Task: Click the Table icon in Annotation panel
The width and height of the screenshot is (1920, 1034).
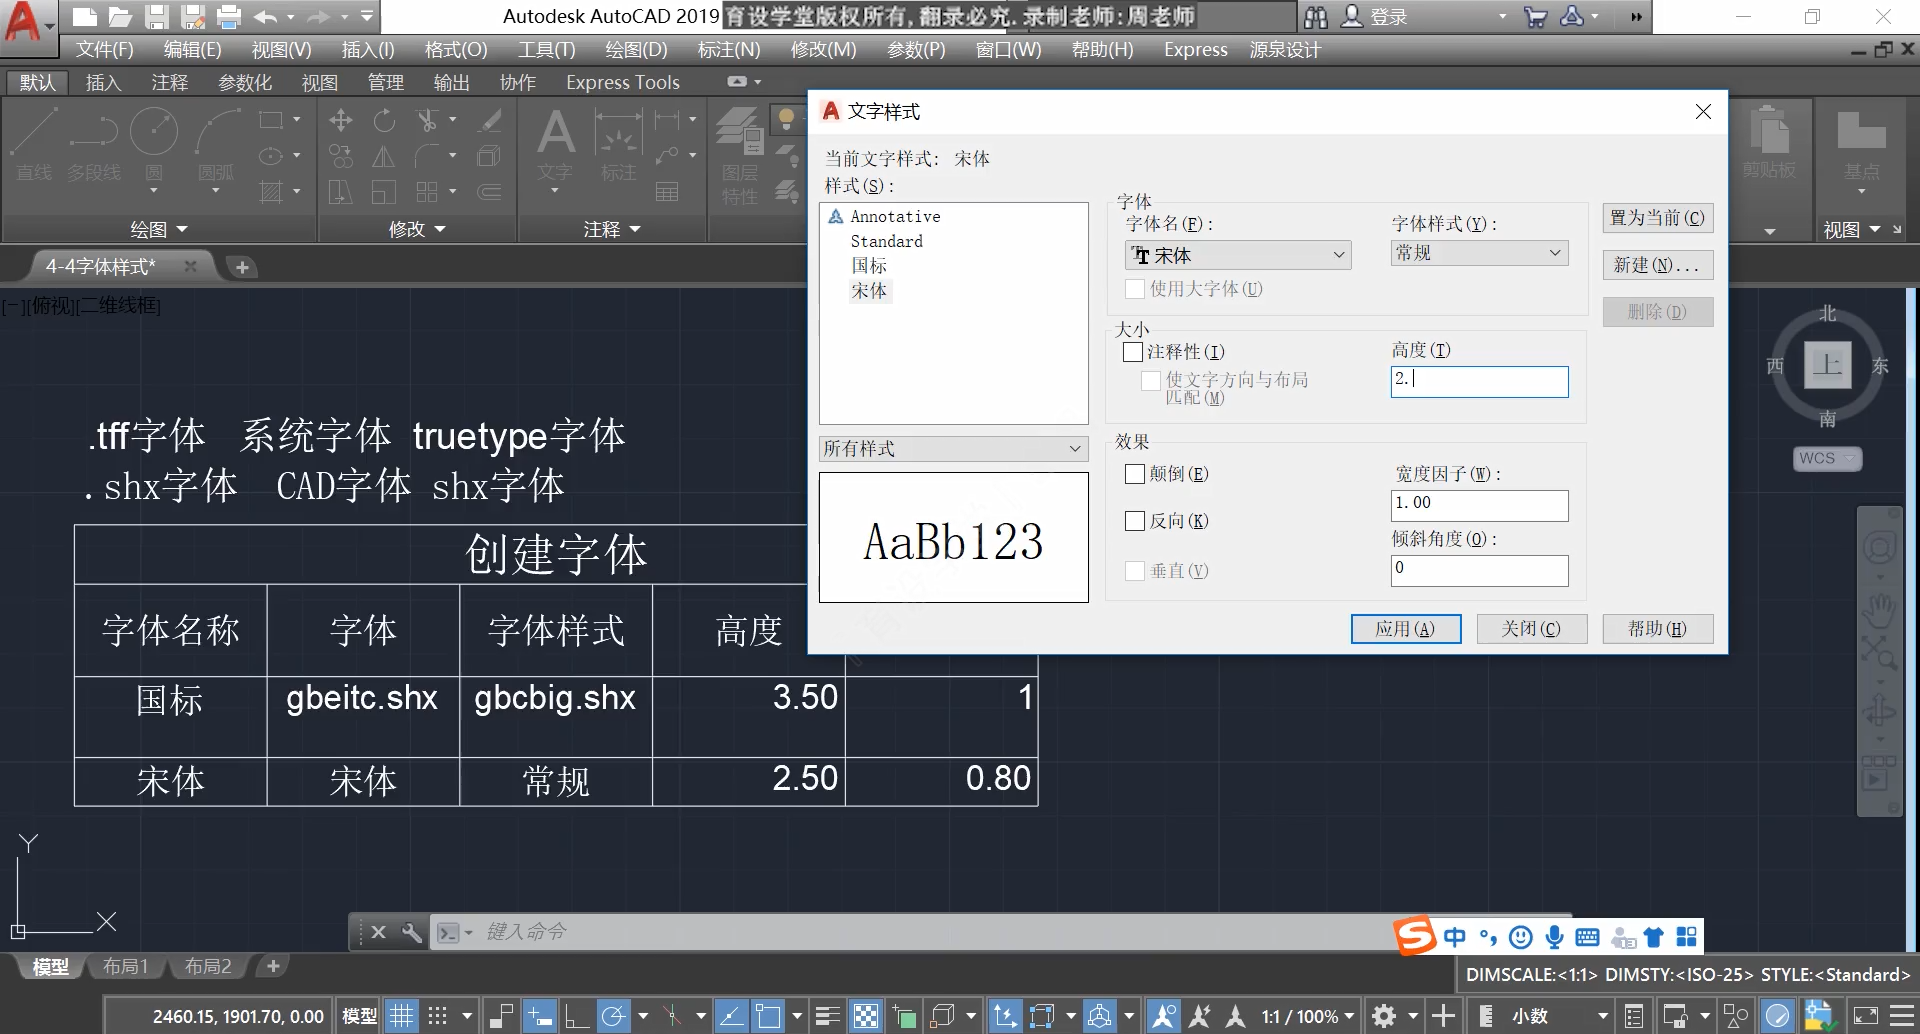Action: coord(667,192)
